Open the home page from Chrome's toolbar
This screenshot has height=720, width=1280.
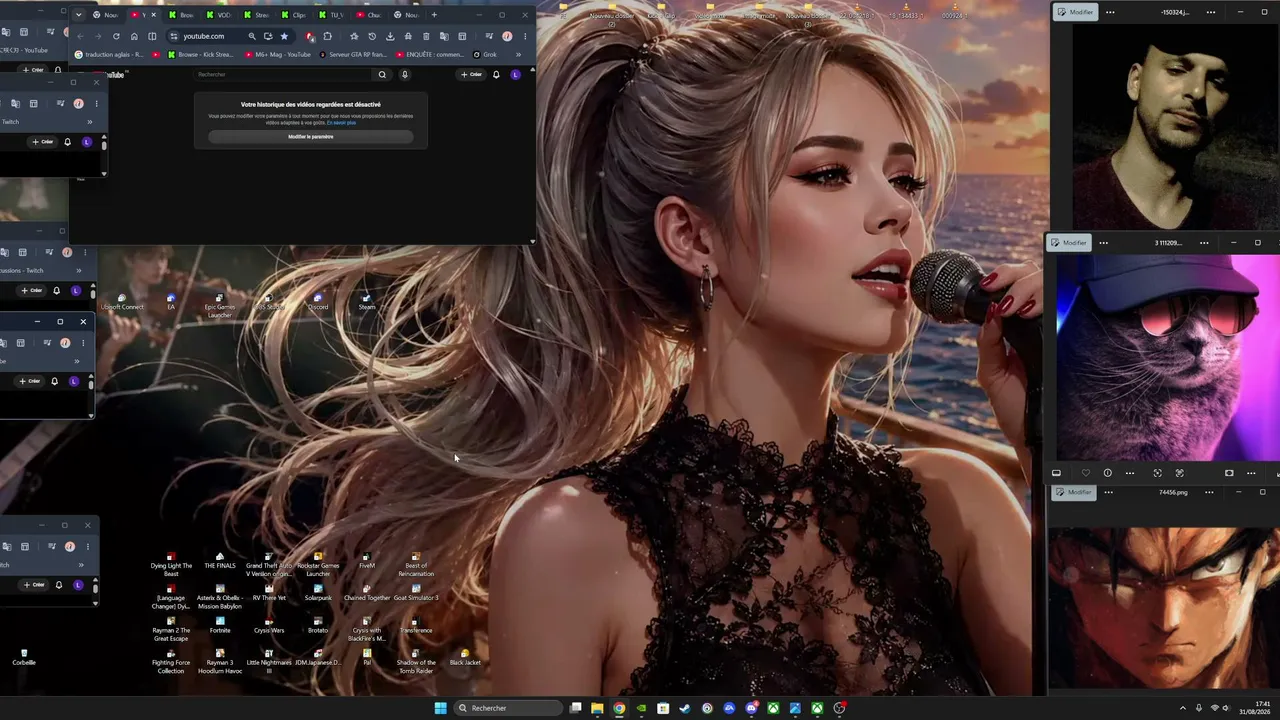pyautogui.click(x=134, y=36)
